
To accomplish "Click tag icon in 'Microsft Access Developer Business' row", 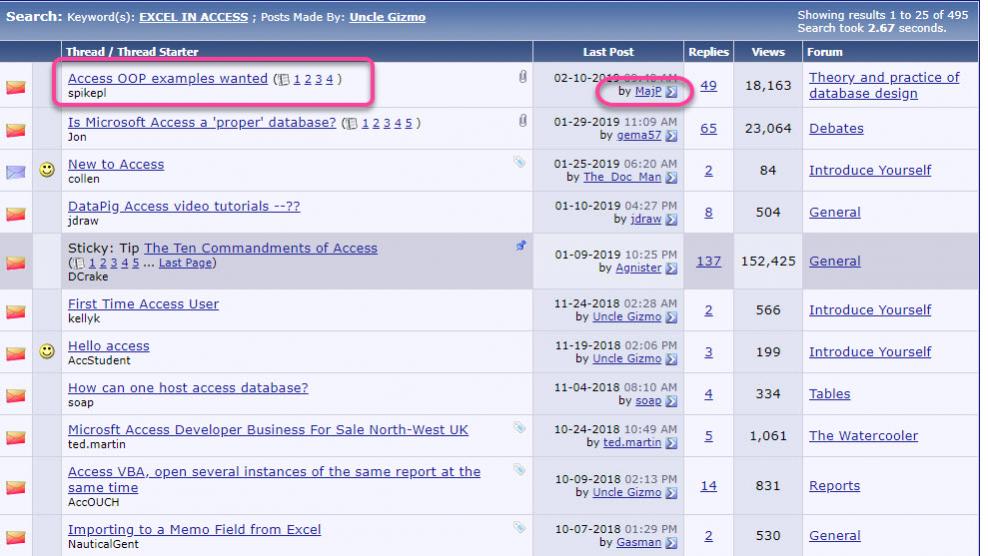I will pos(519,427).
